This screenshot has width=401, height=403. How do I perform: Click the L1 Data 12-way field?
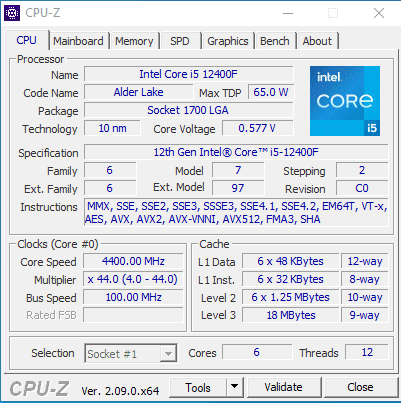365,261
